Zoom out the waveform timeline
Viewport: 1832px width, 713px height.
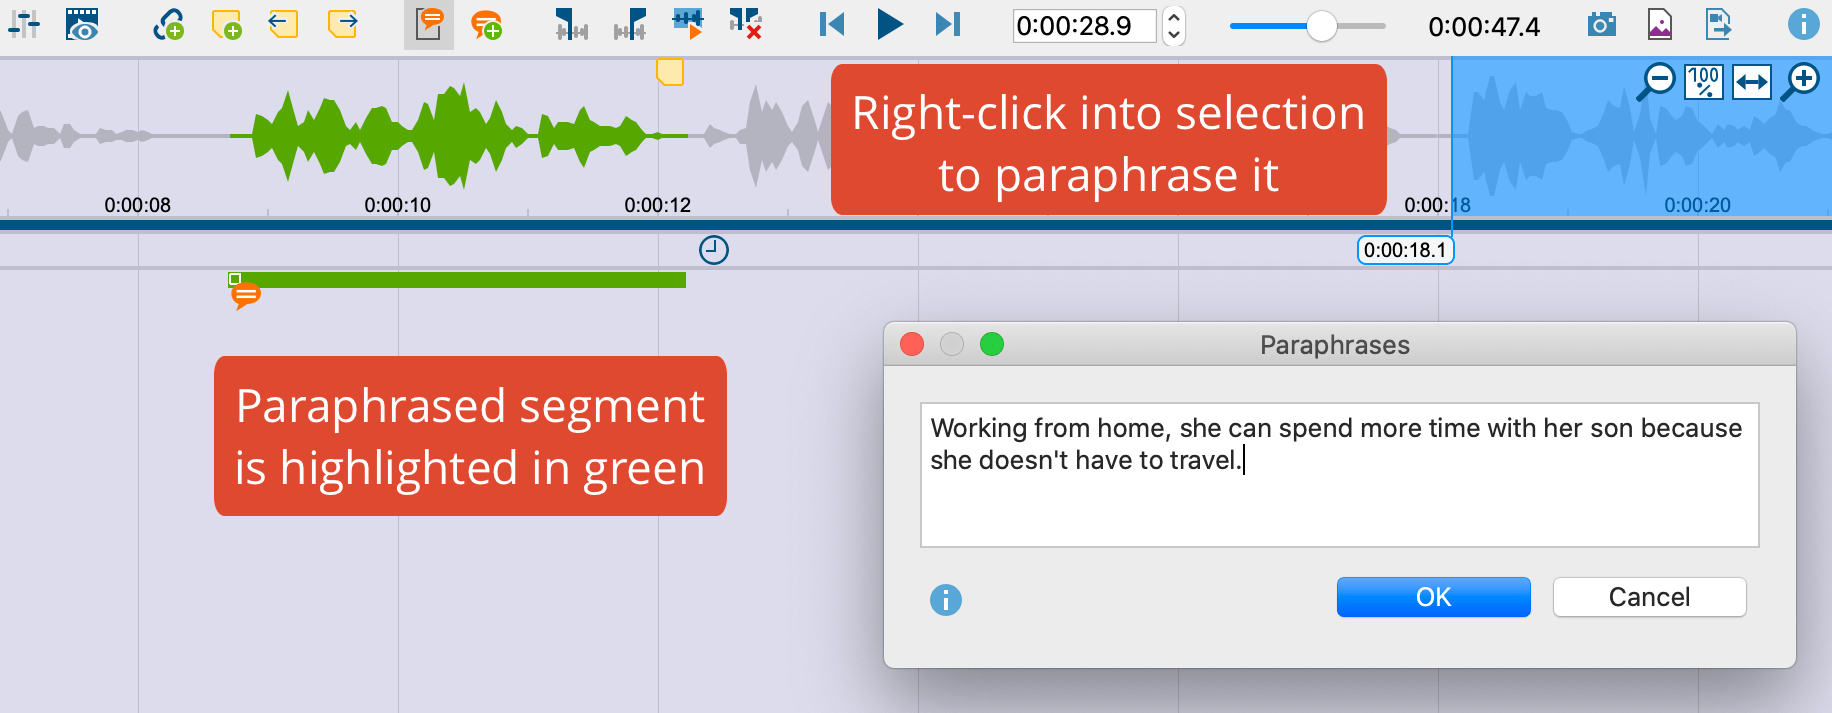[1656, 82]
